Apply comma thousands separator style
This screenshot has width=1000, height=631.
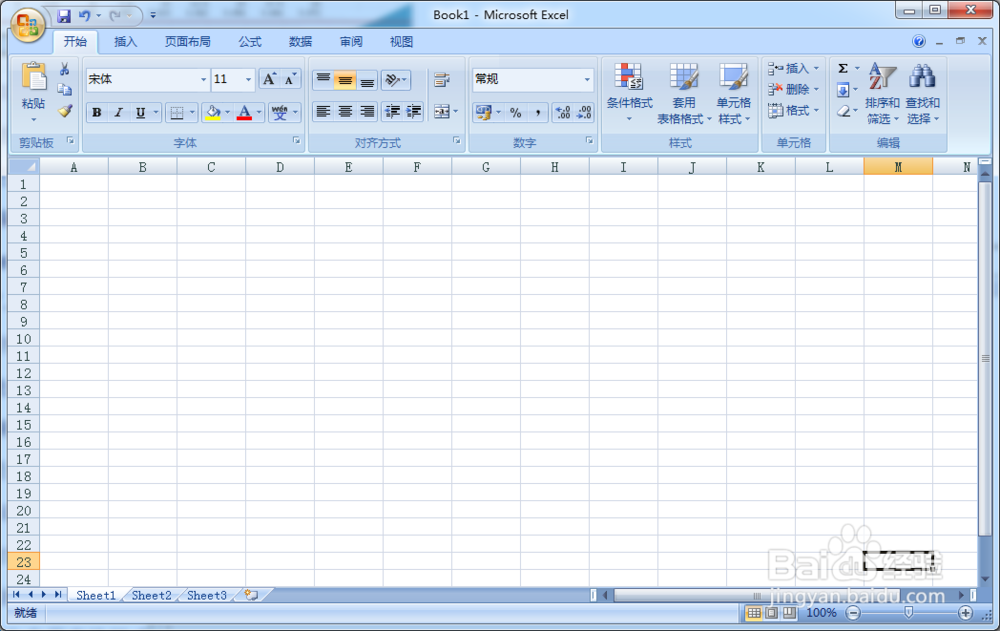coord(538,112)
